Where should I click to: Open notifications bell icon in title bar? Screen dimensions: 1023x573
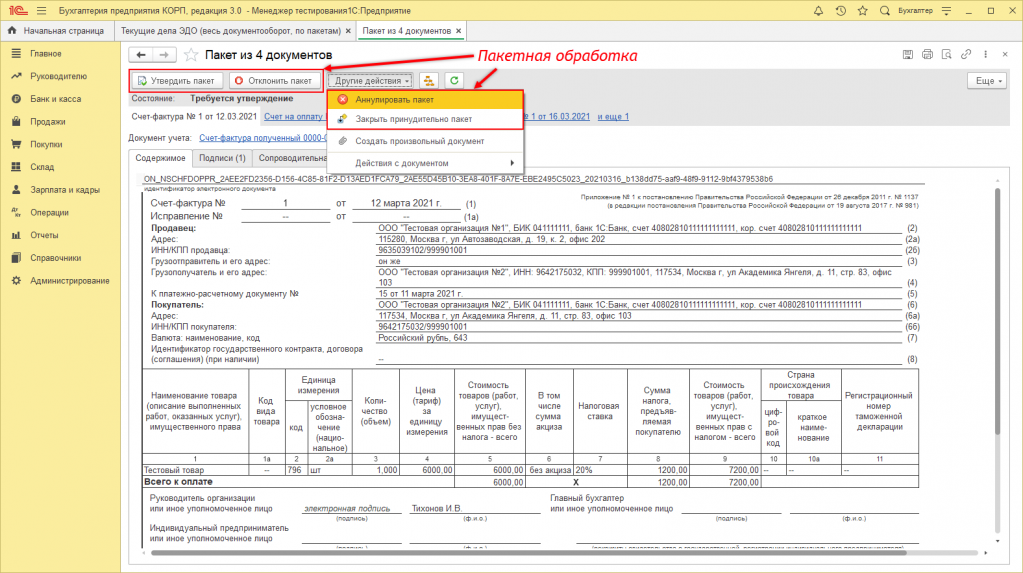coord(818,10)
